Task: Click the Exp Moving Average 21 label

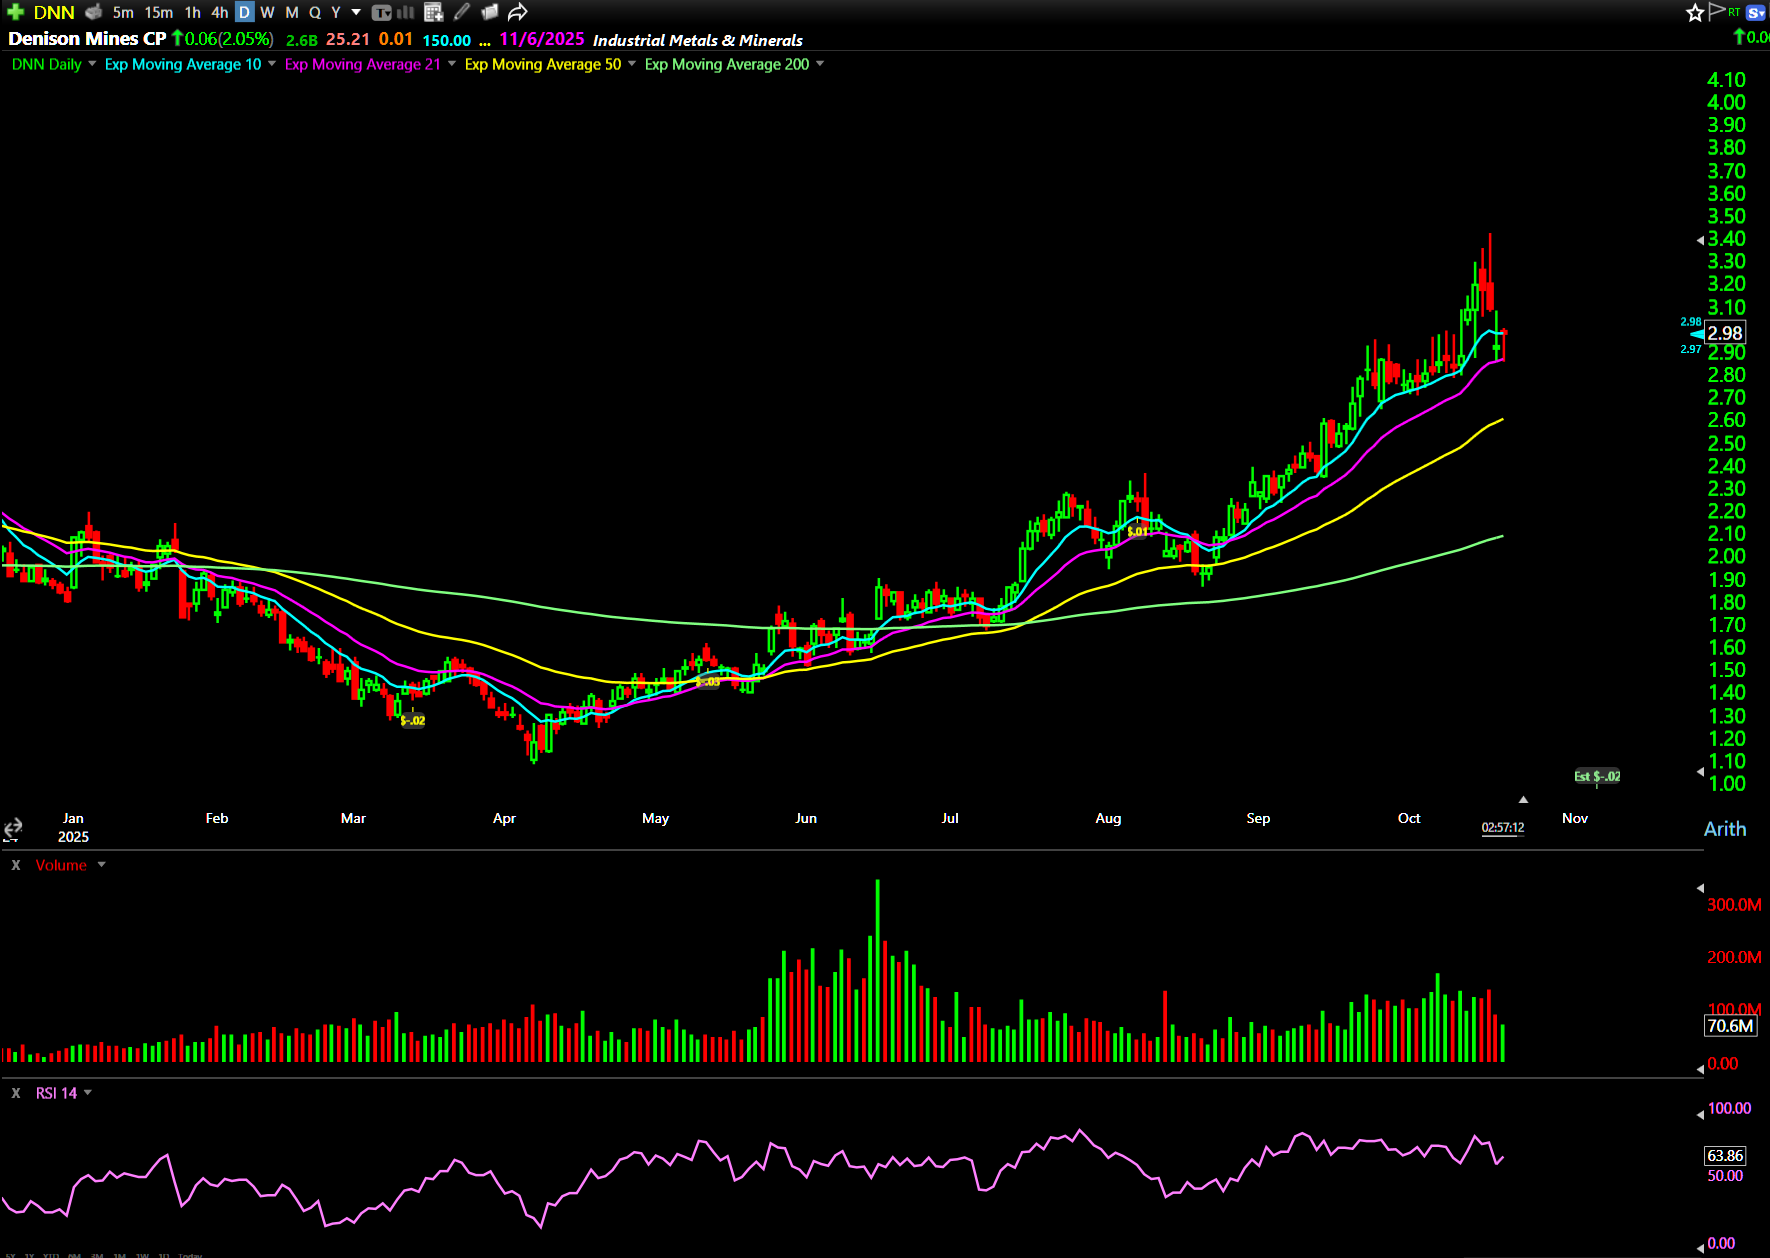Action: 362,64
